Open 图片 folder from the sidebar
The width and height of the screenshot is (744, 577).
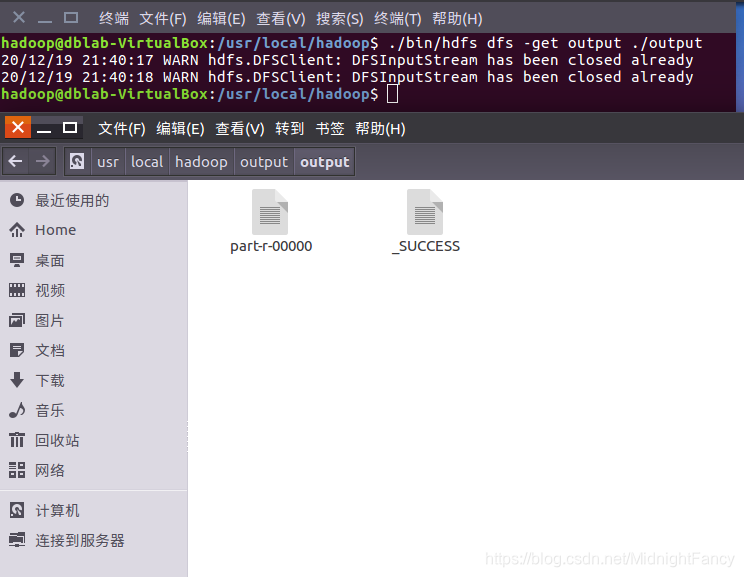(x=50, y=320)
